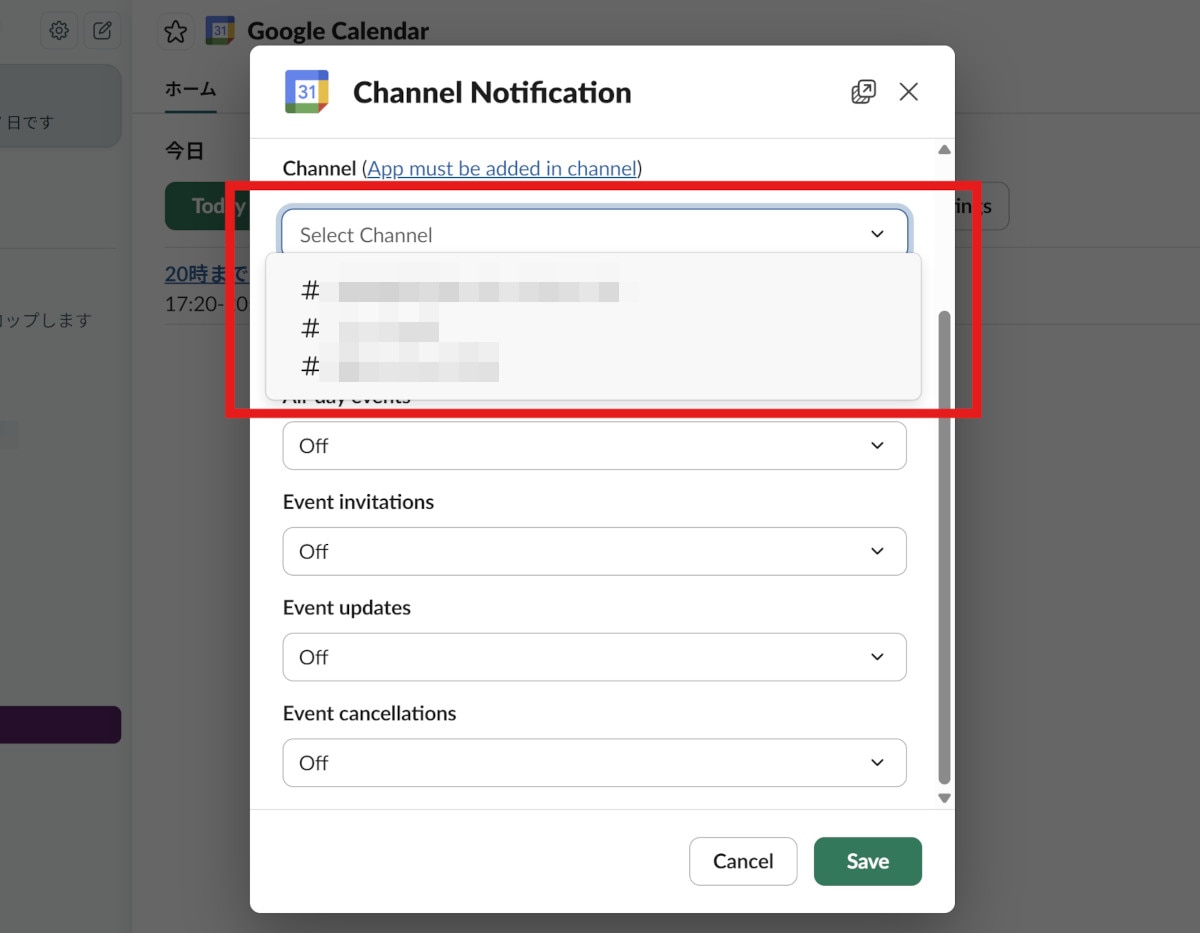This screenshot has height=933, width=1200.
Task: Open the dialog in a new window
Action: tap(862, 92)
